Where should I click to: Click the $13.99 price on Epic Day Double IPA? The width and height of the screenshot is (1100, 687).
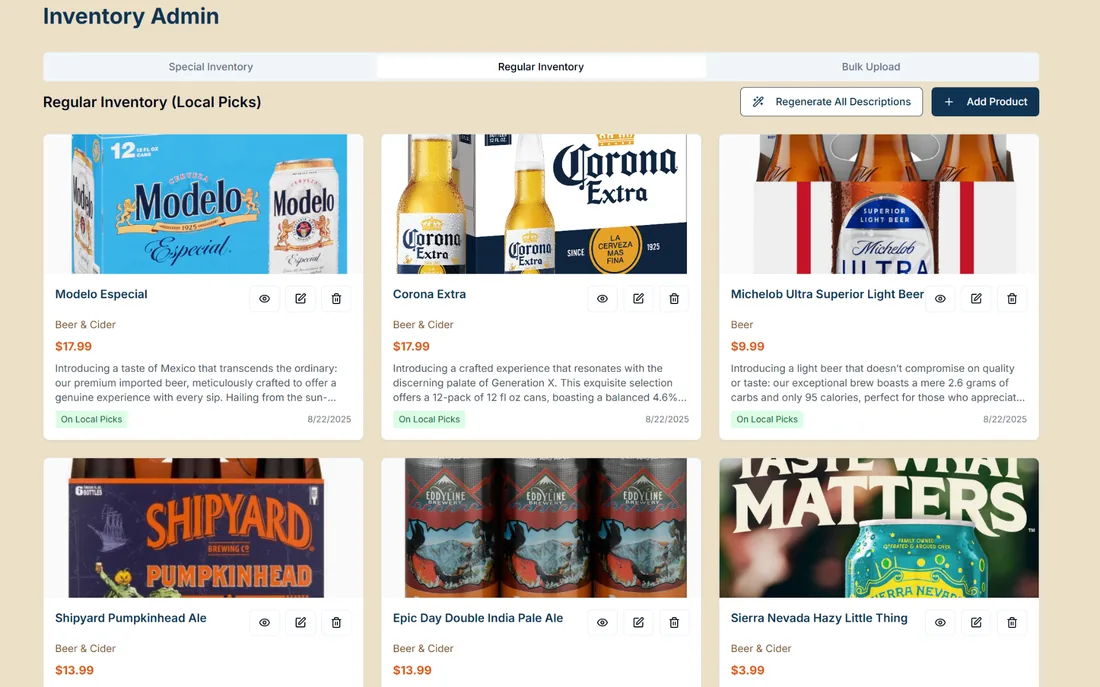412,670
